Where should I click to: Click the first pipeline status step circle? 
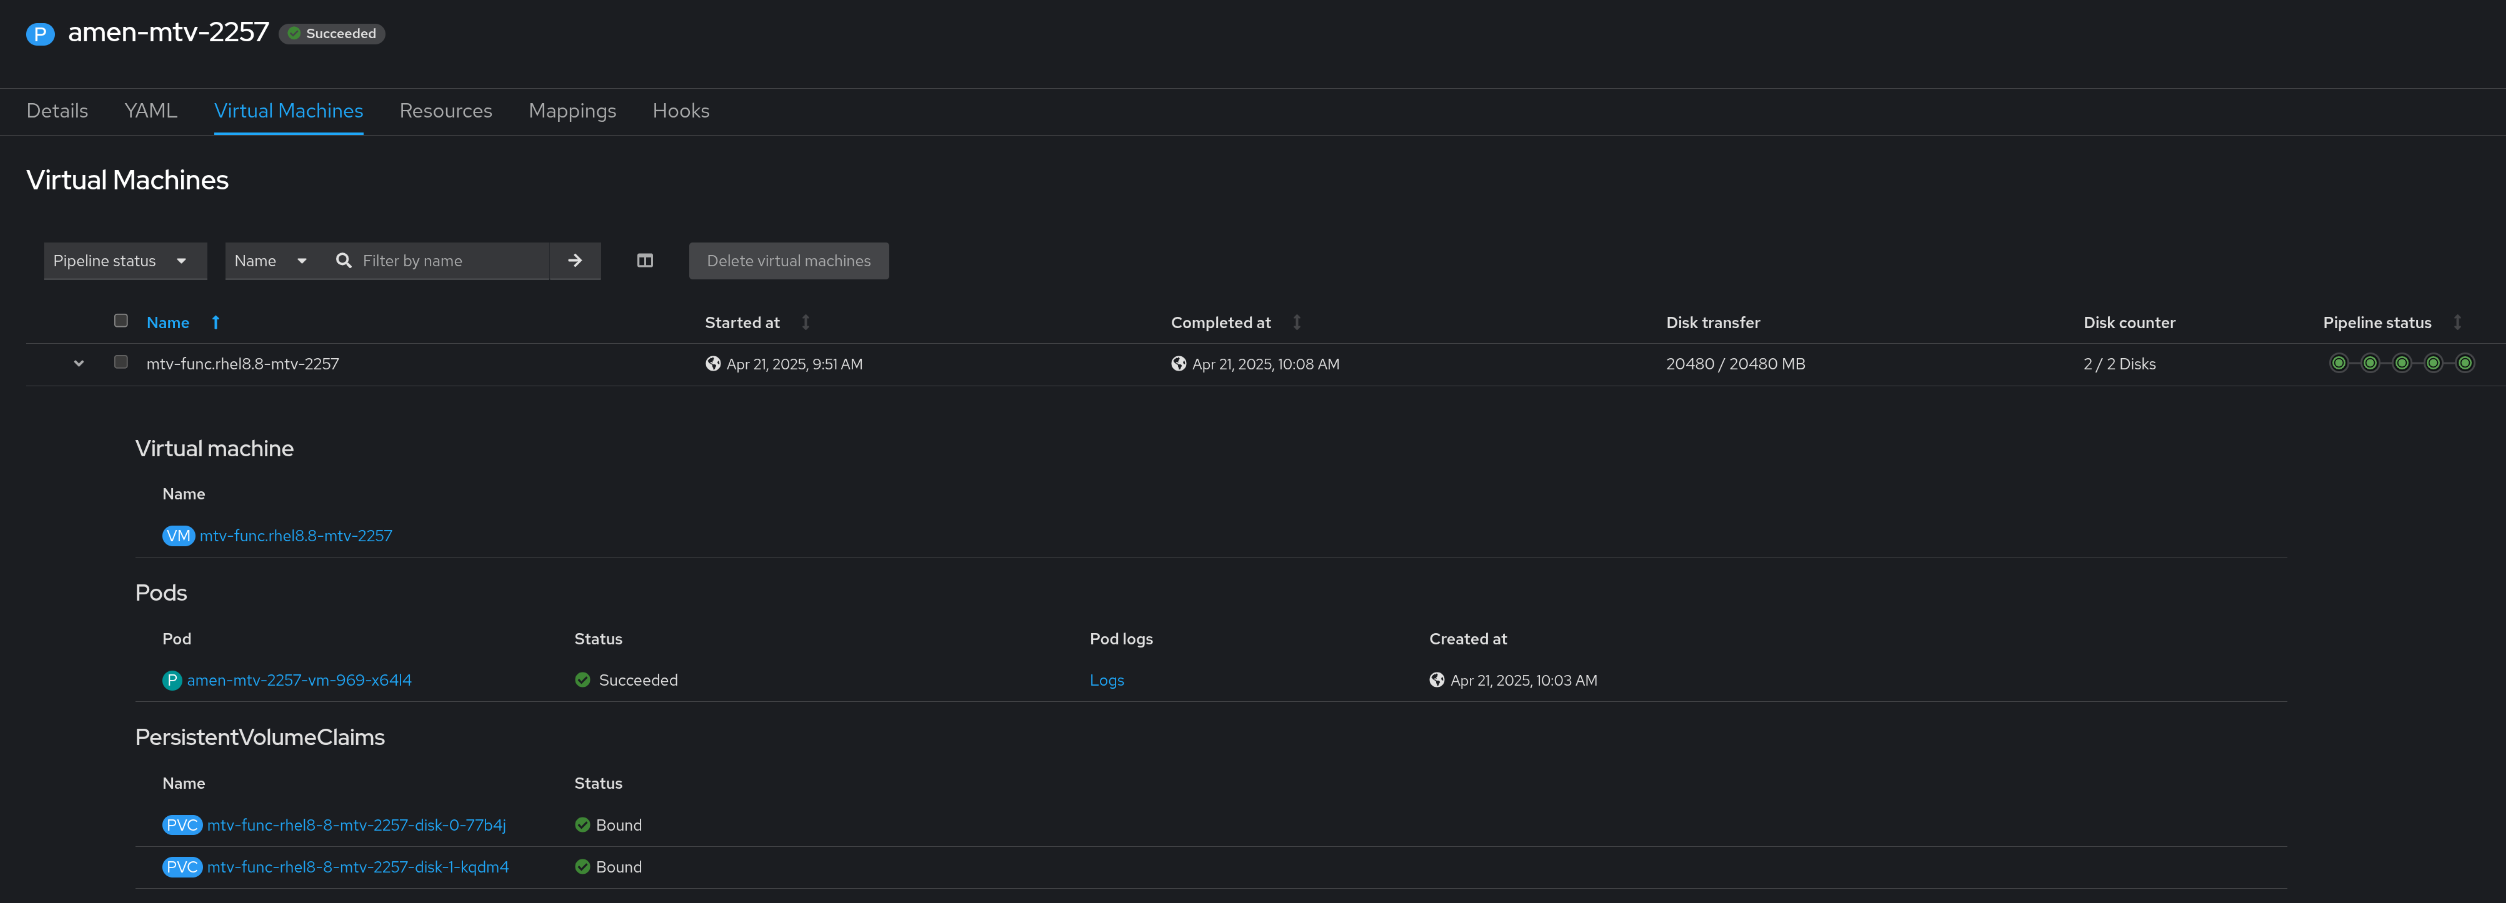coord(2339,363)
